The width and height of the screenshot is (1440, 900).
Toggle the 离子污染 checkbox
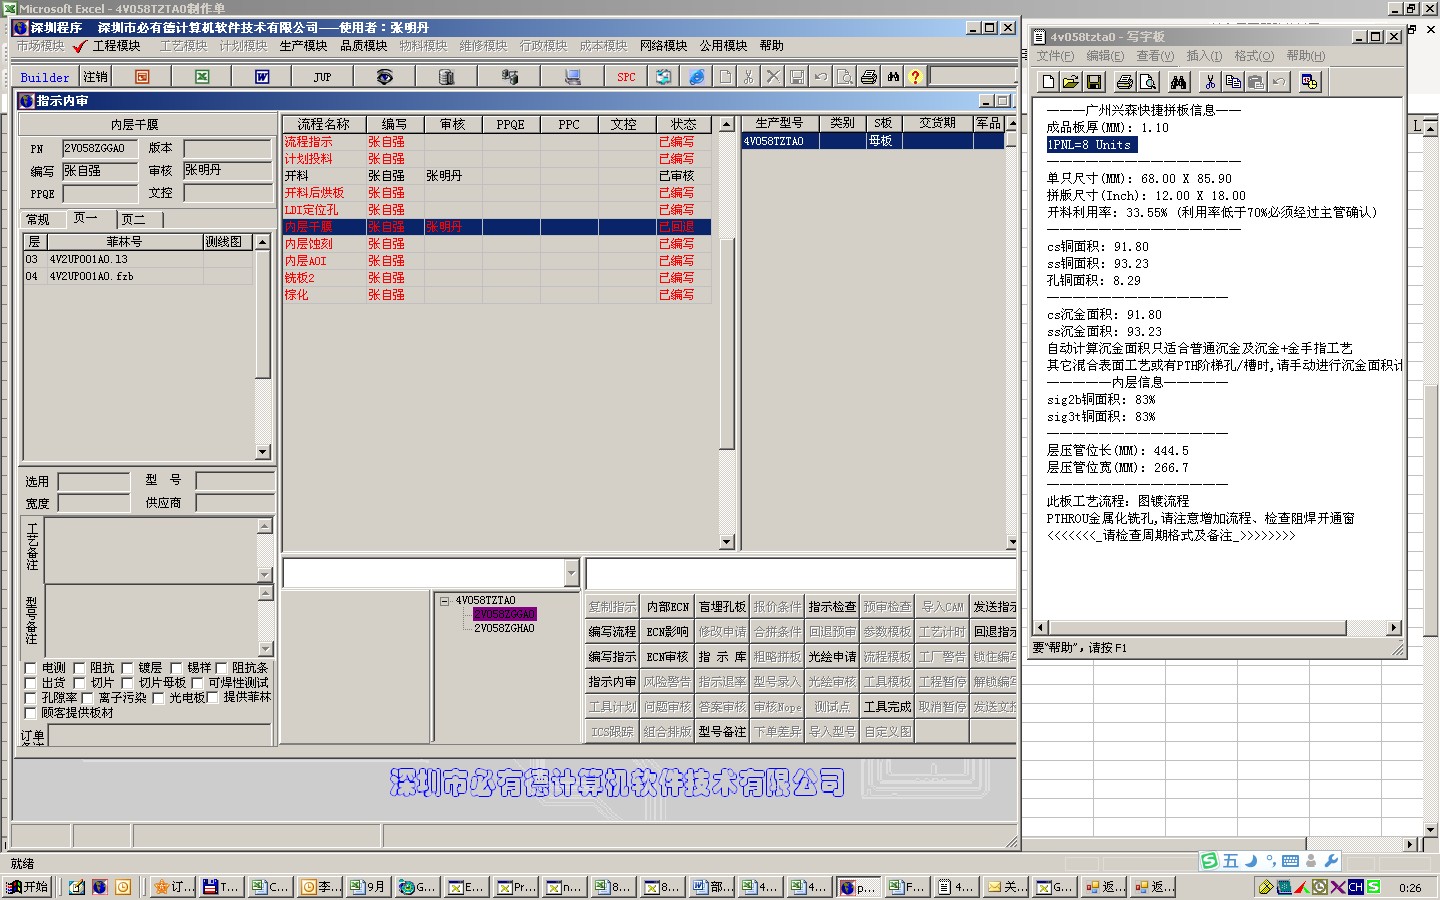pyautogui.click(x=87, y=698)
